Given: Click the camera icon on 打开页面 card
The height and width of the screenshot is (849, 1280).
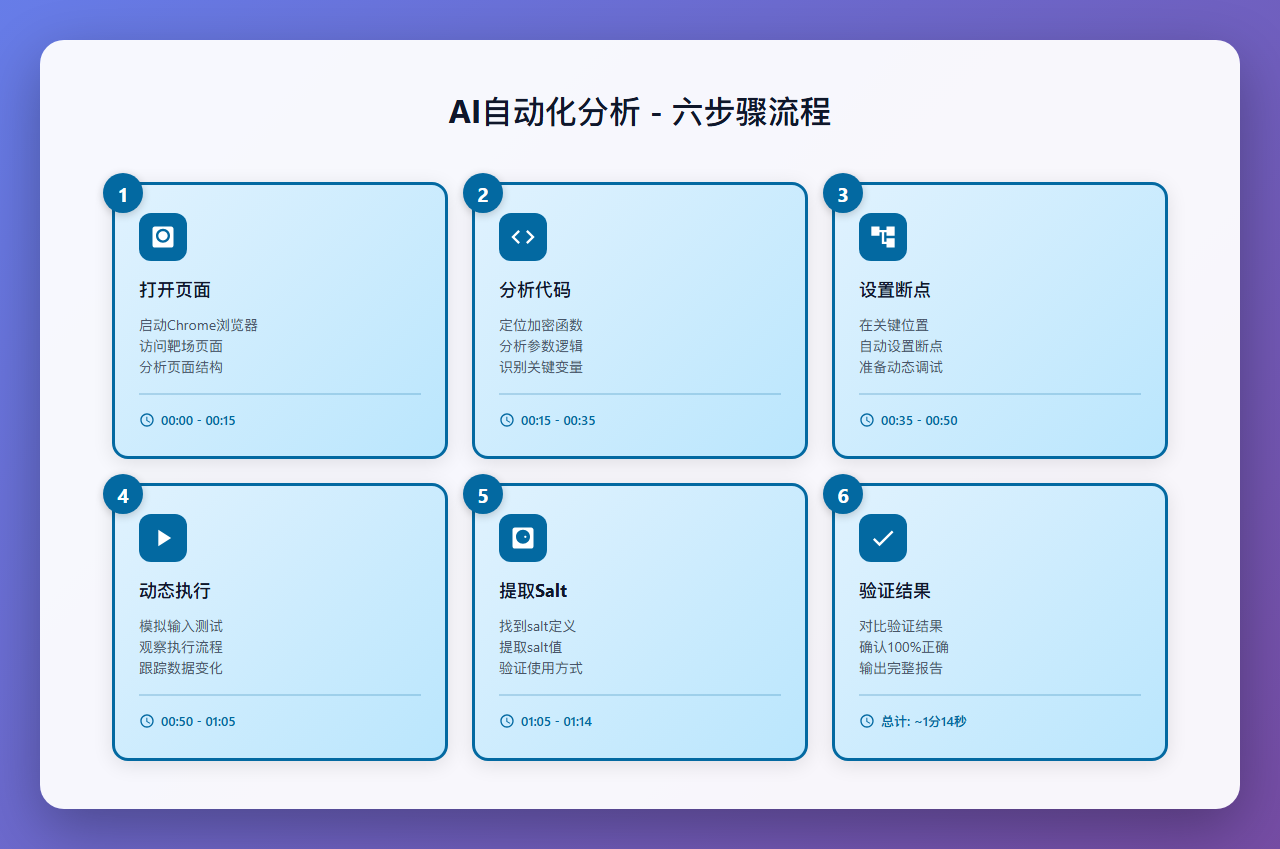Looking at the screenshot, I should pos(162,237).
